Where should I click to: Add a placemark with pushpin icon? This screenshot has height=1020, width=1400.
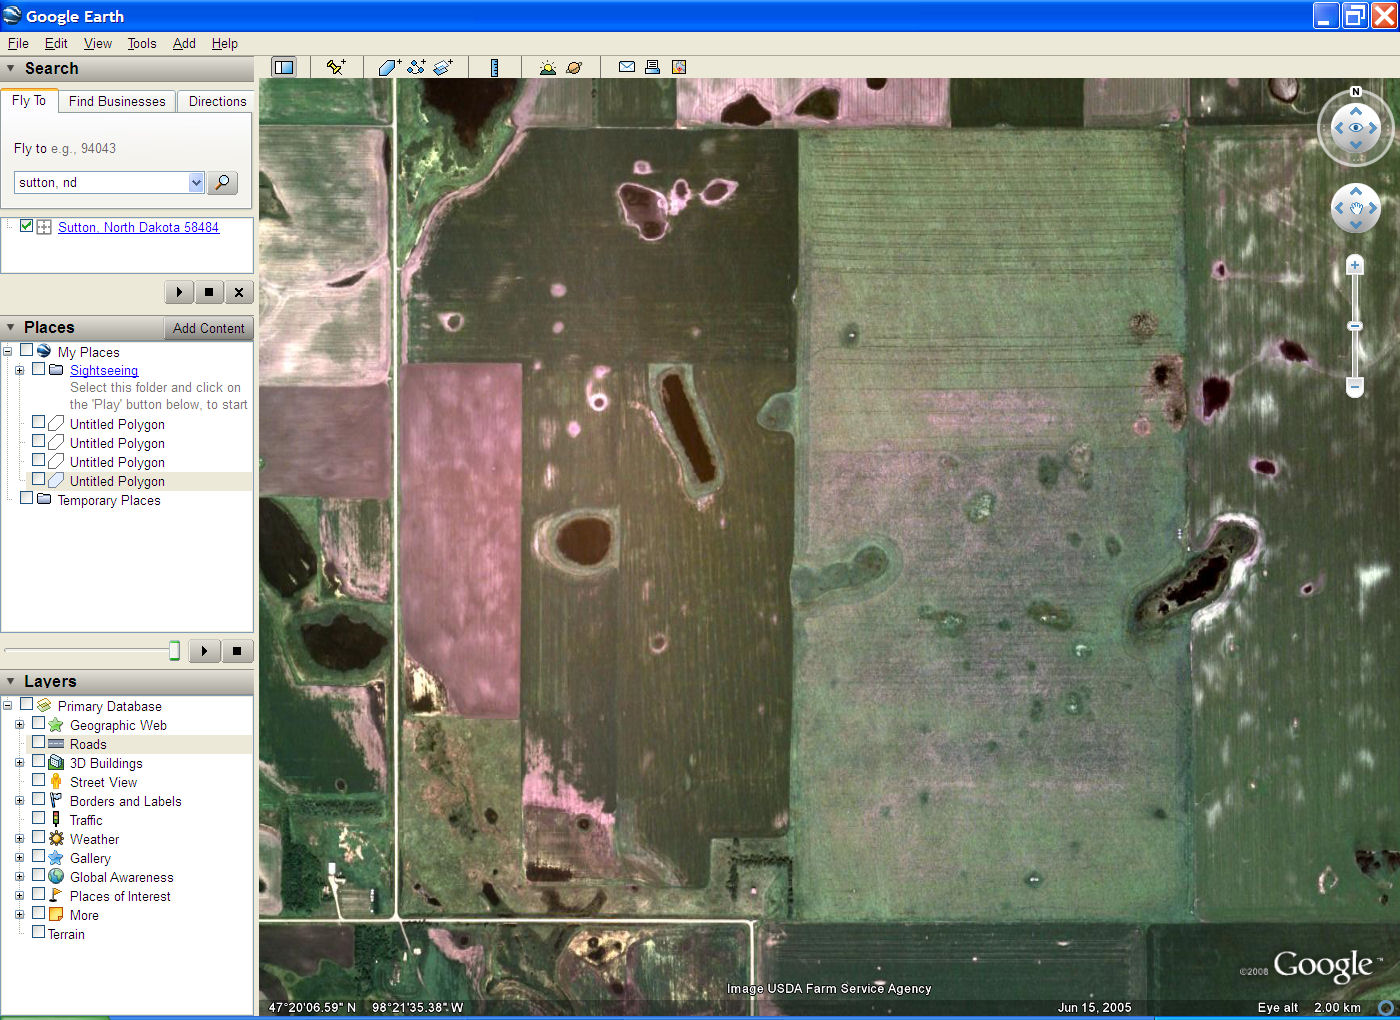pos(336,67)
